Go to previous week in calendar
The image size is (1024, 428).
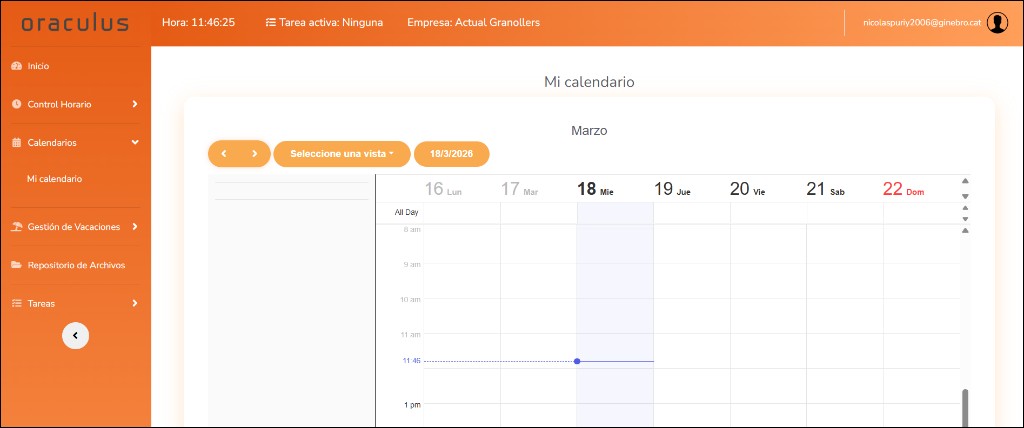click(x=224, y=154)
